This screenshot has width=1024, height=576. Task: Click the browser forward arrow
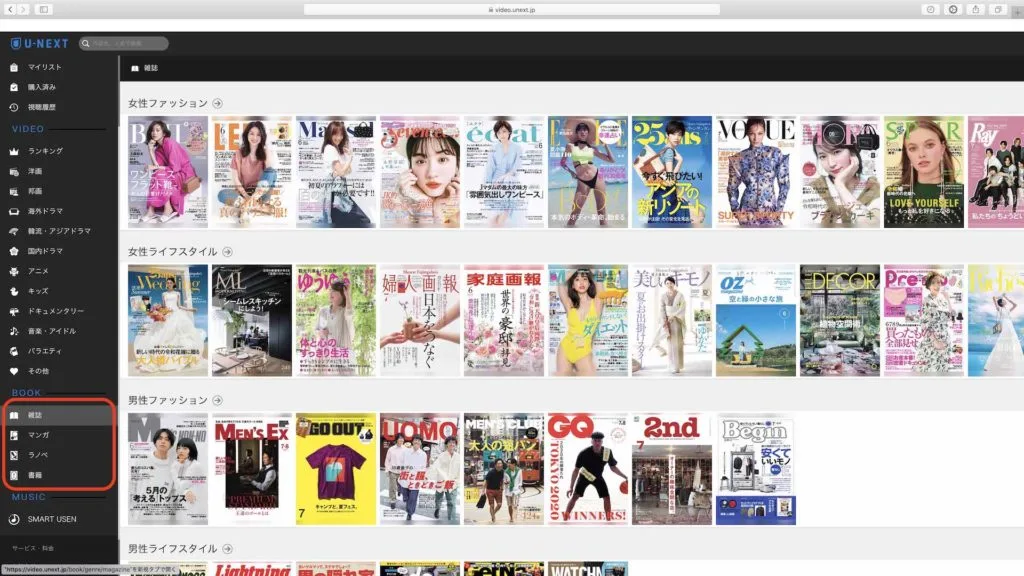[x=23, y=9]
